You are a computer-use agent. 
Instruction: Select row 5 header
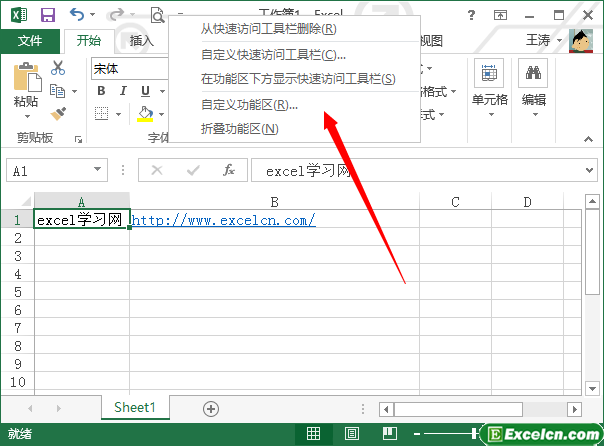tap(18, 292)
